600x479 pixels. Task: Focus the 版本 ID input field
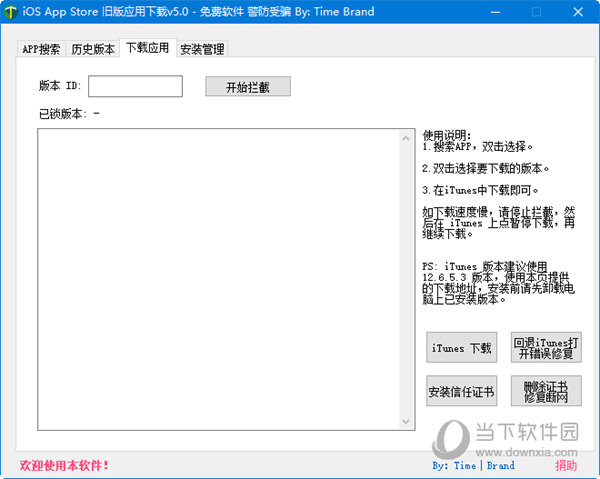tap(135, 86)
